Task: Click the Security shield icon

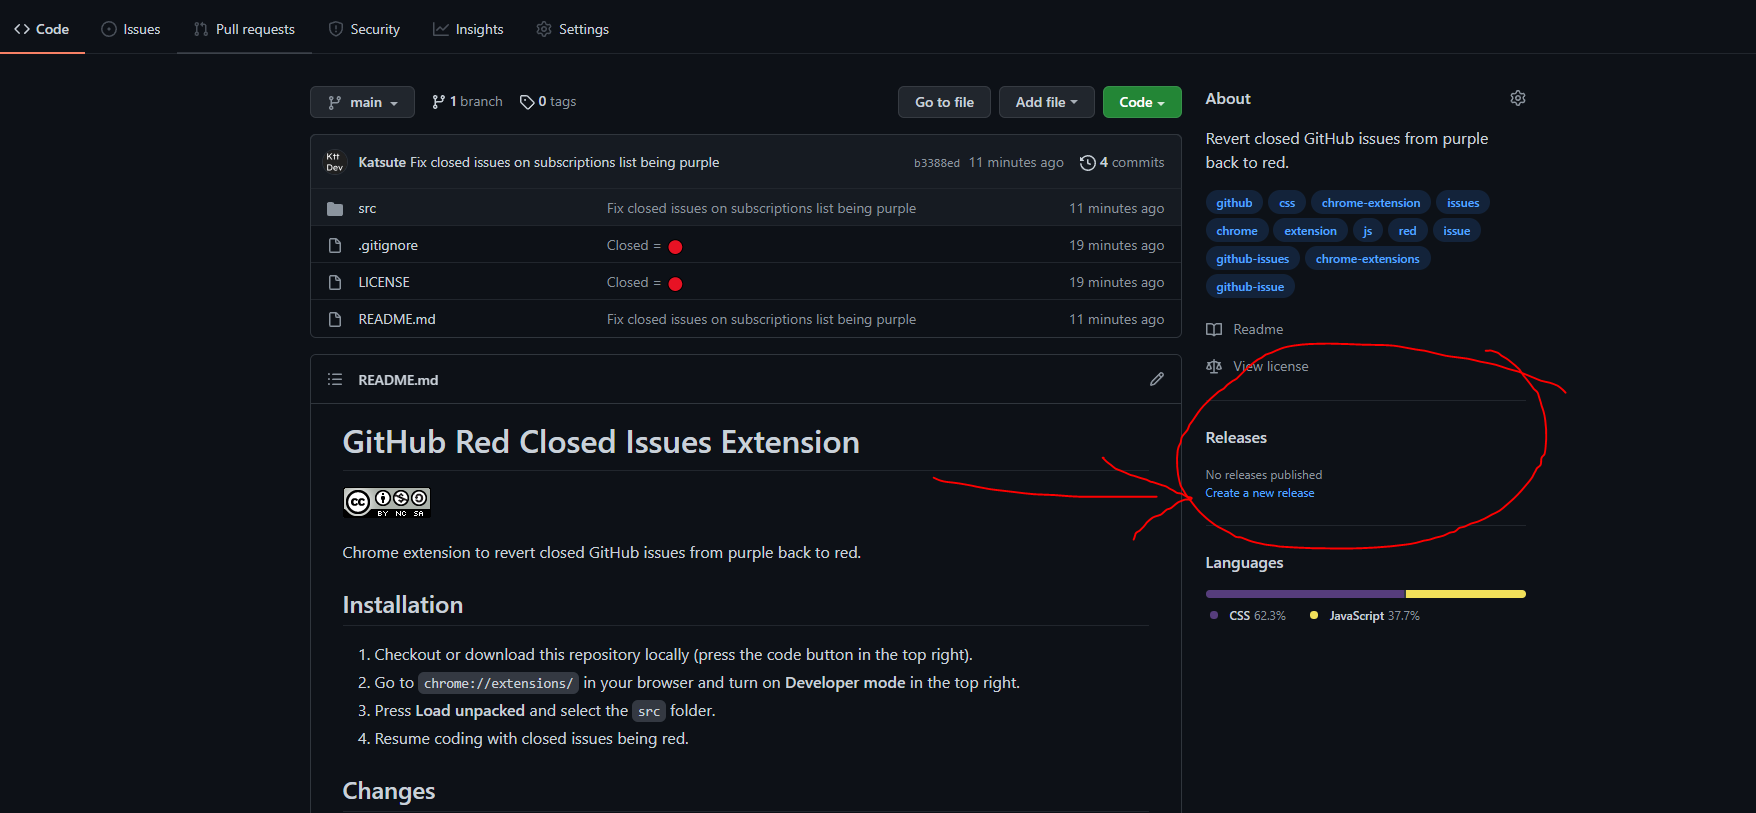Action: tap(336, 29)
